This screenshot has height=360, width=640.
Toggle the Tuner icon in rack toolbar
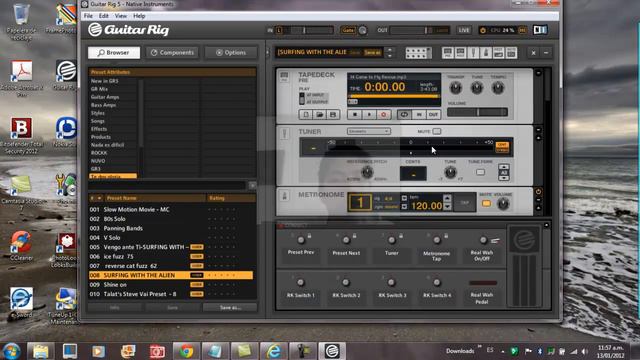point(473,53)
